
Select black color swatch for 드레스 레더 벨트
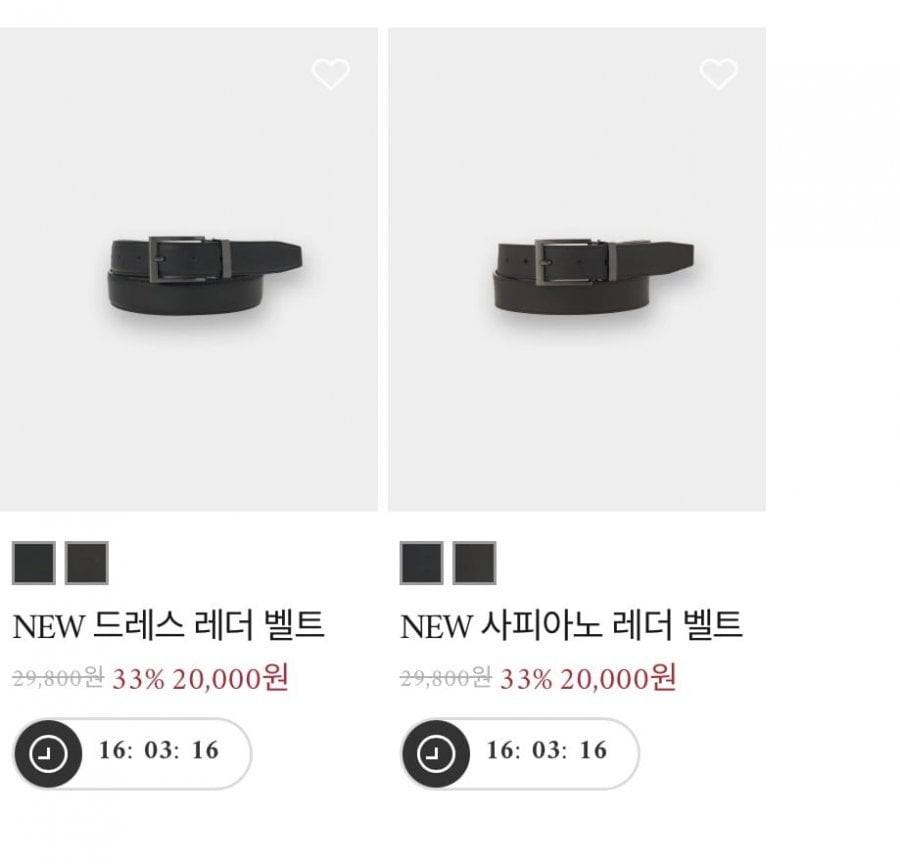click(34, 563)
